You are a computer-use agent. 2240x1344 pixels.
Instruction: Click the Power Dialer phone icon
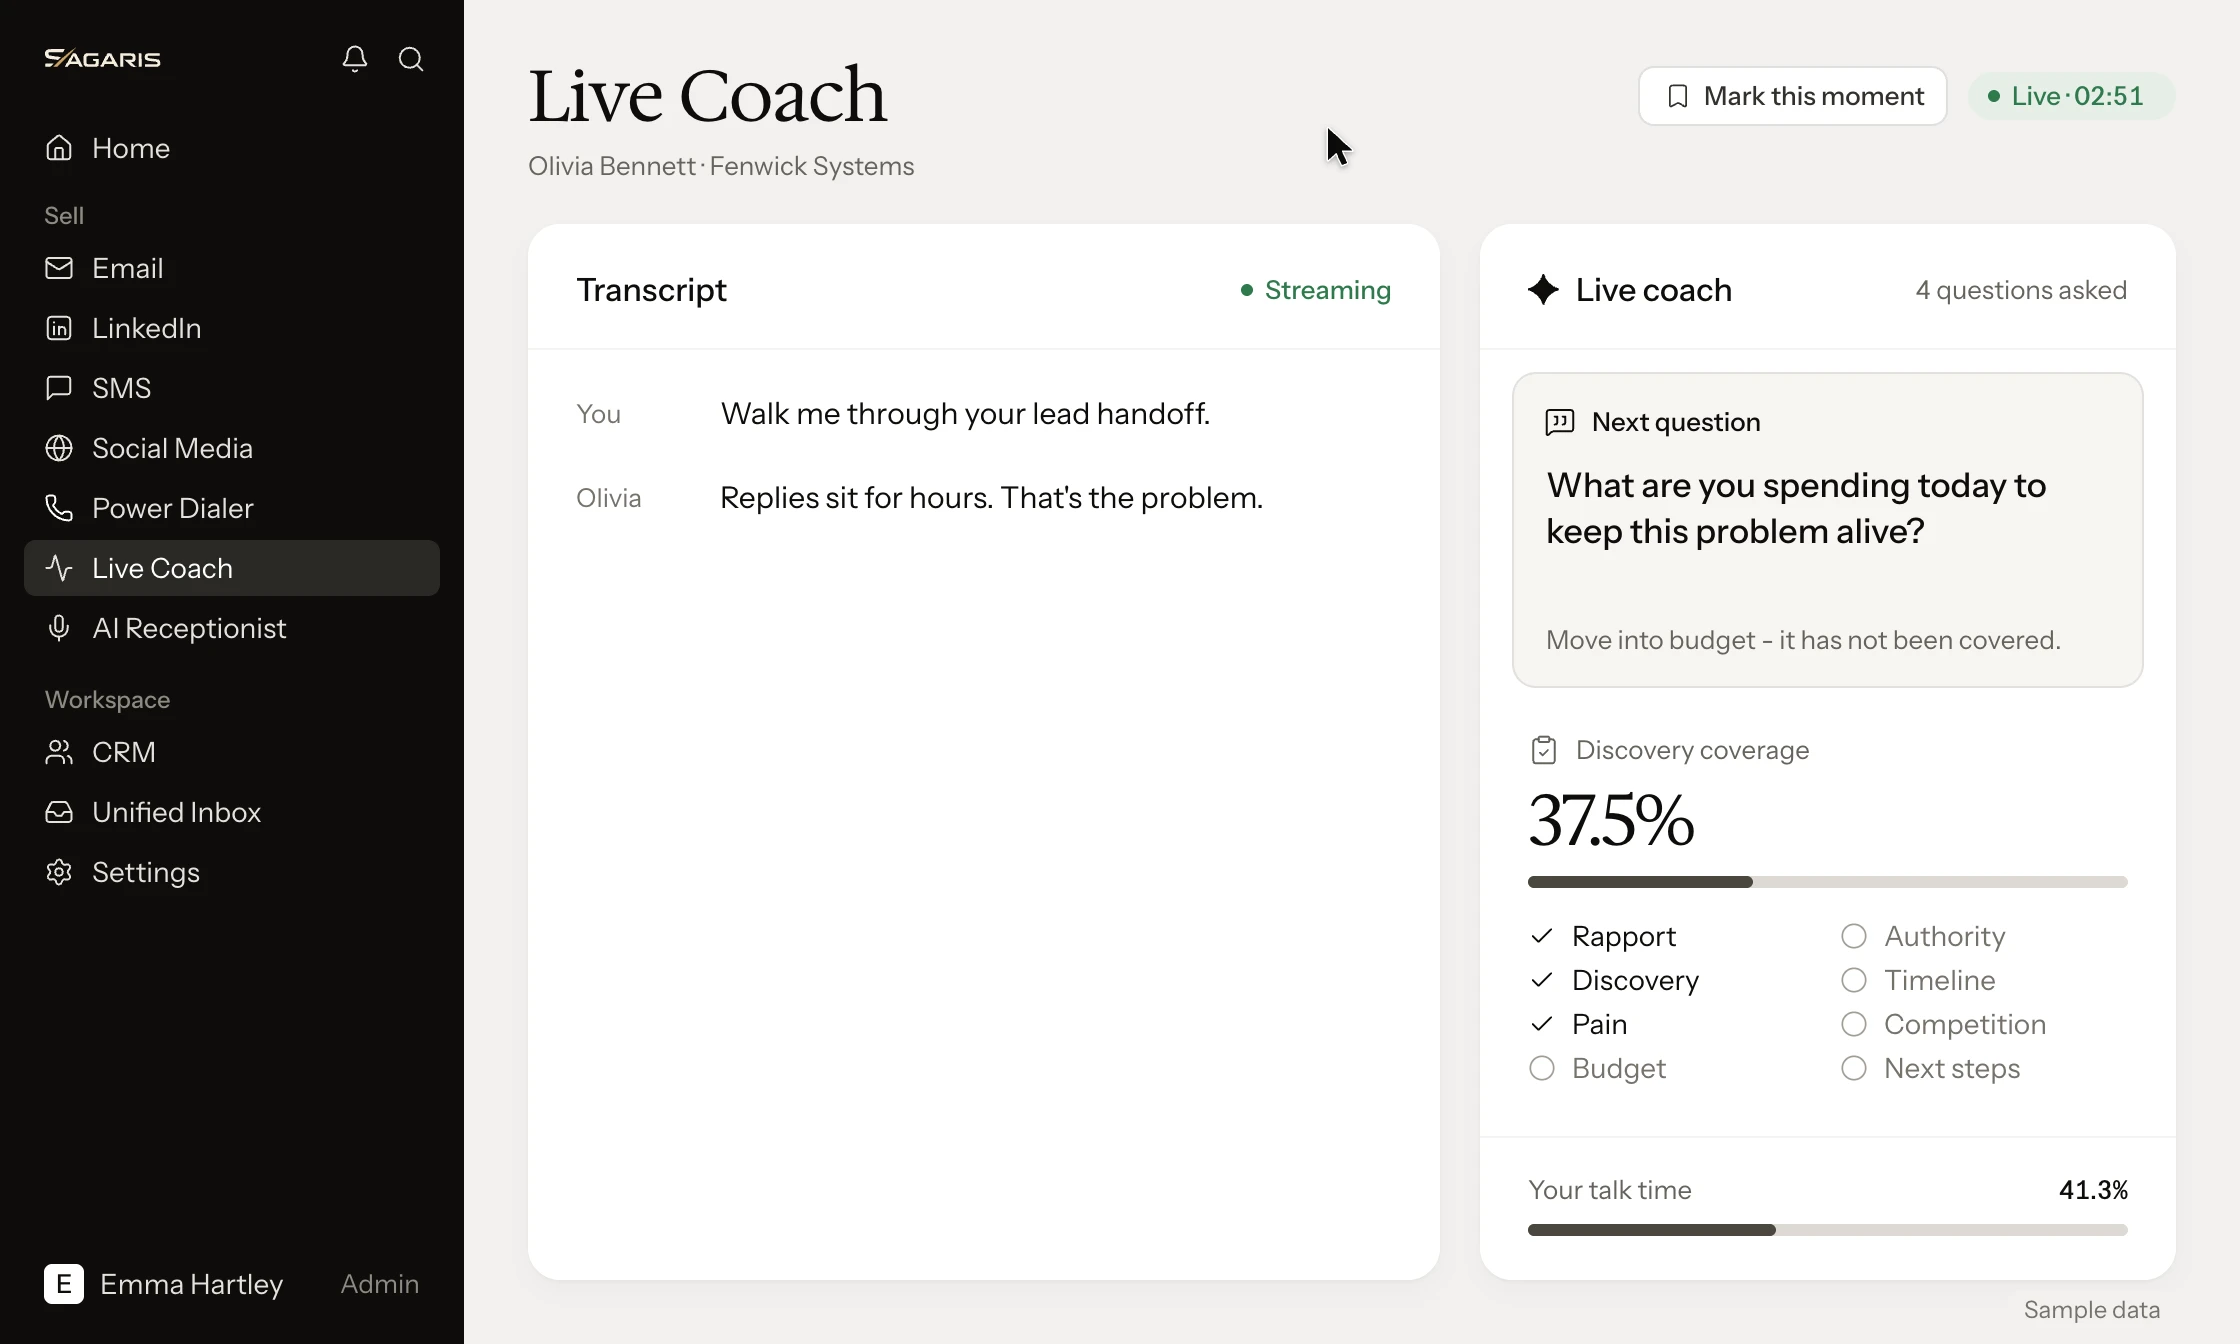[59, 508]
